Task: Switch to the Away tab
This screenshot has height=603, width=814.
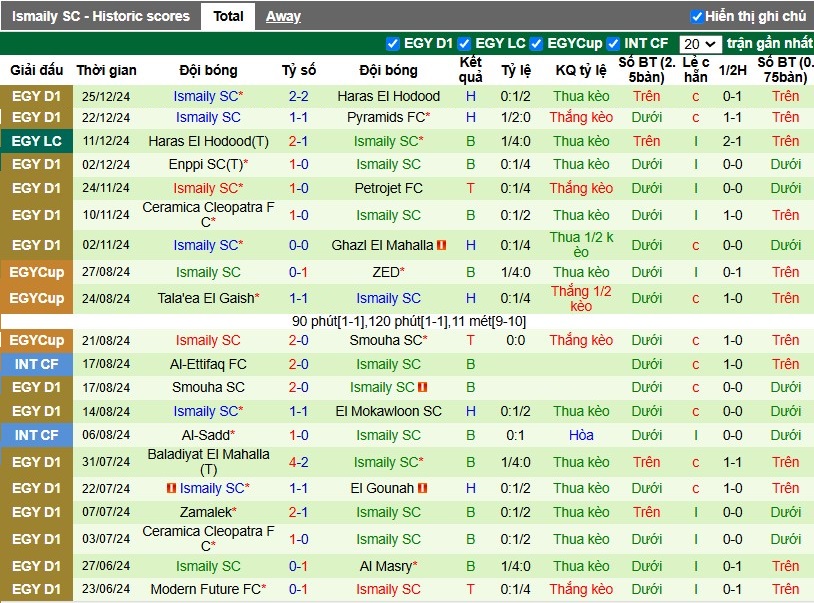Action: point(283,16)
